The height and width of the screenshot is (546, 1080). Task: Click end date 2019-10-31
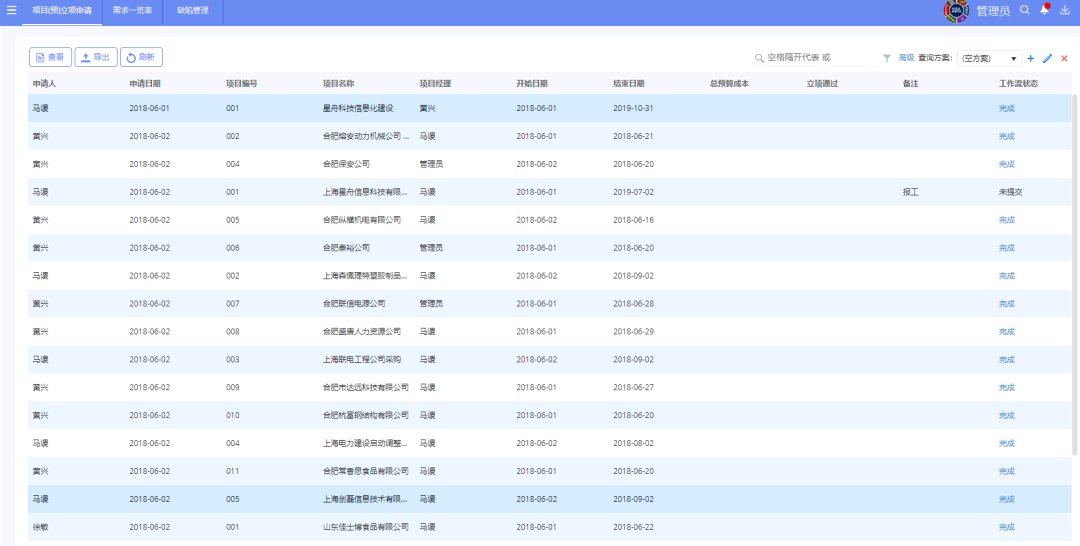tap(633, 108)
